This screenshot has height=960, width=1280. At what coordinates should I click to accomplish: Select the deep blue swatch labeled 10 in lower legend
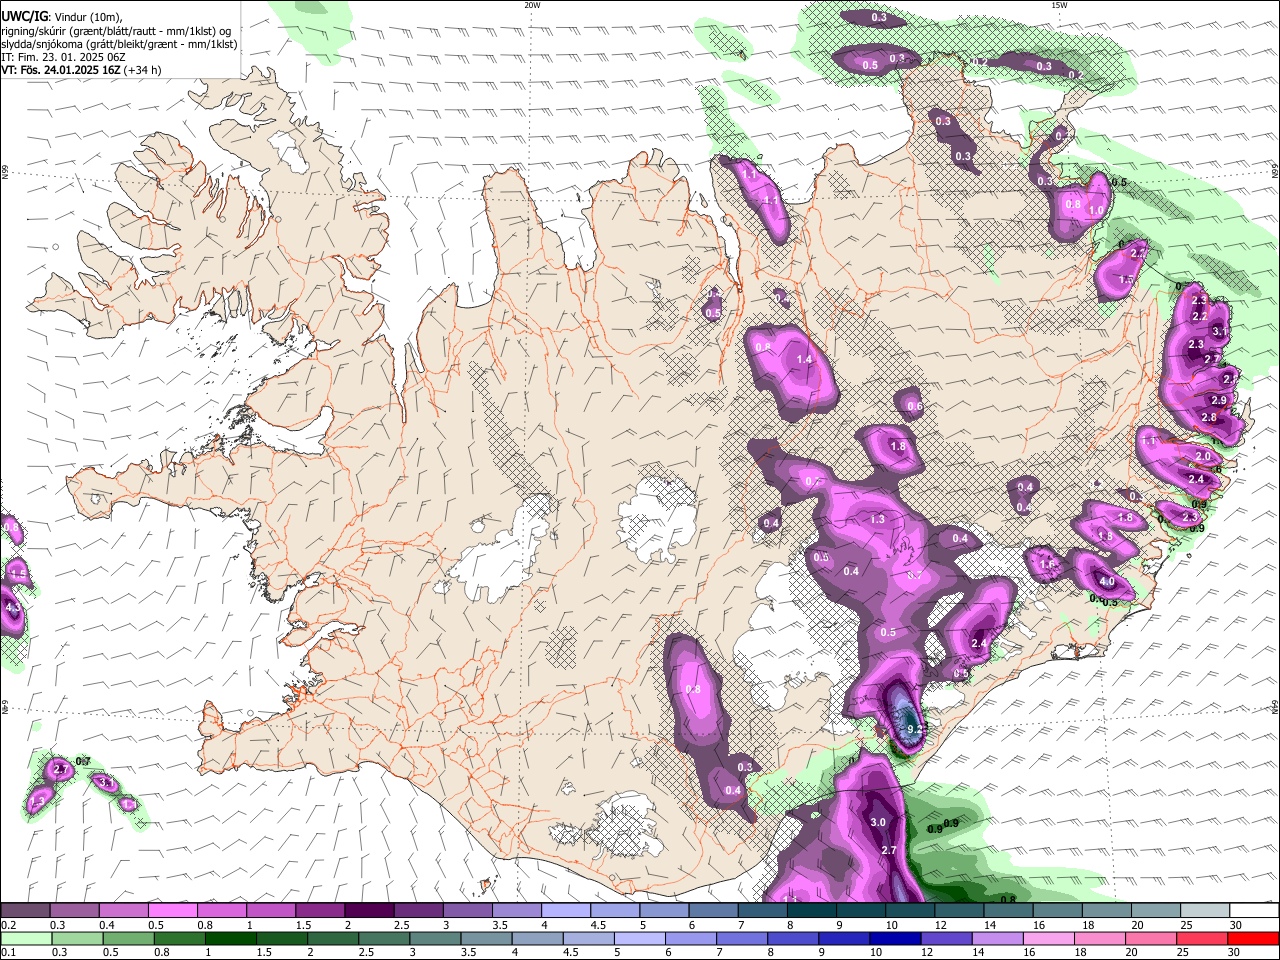[895, 938]
